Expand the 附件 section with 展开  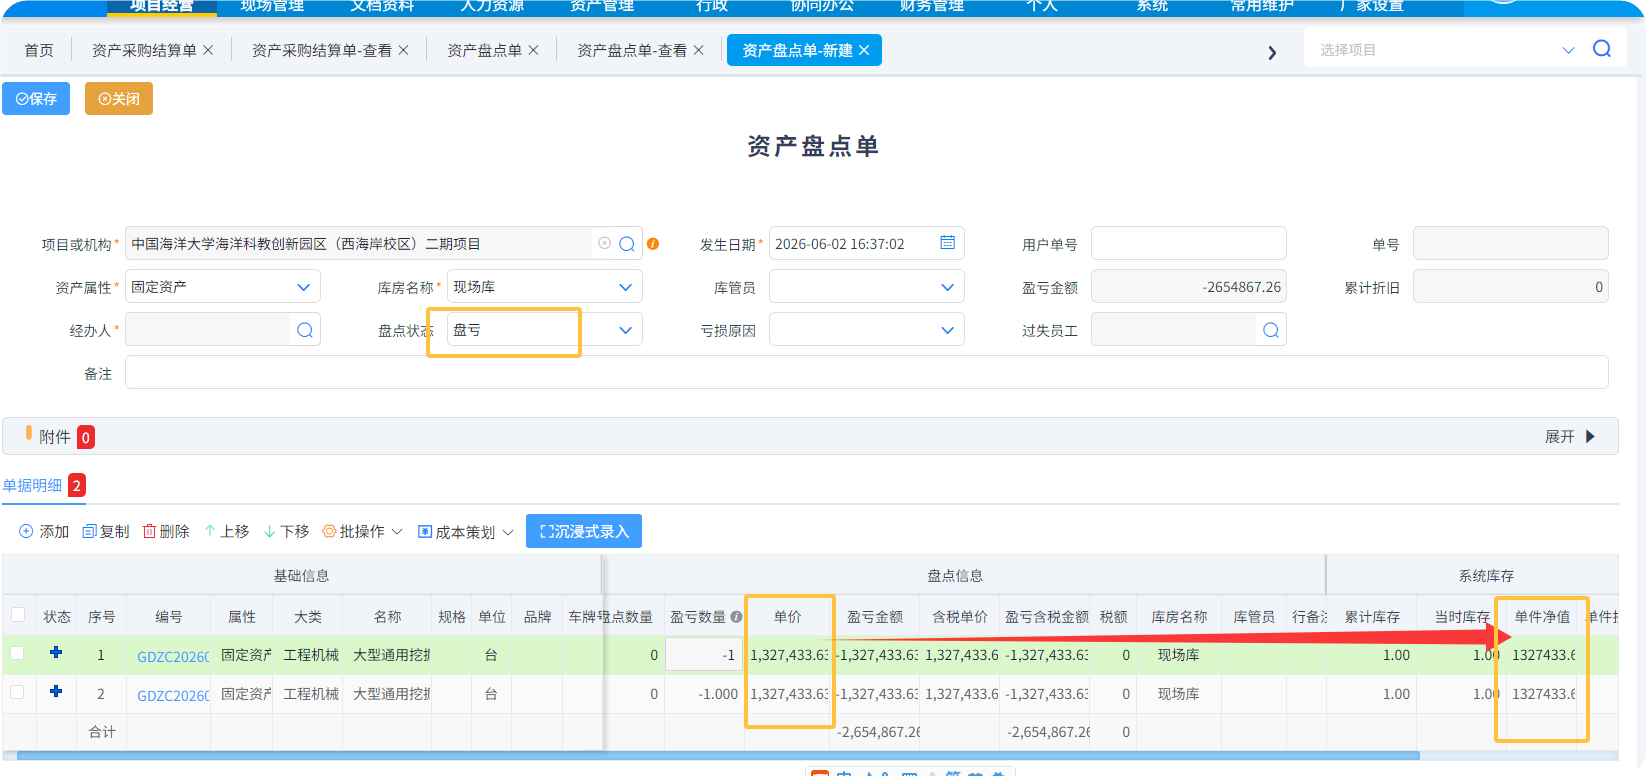[1569, 437]
